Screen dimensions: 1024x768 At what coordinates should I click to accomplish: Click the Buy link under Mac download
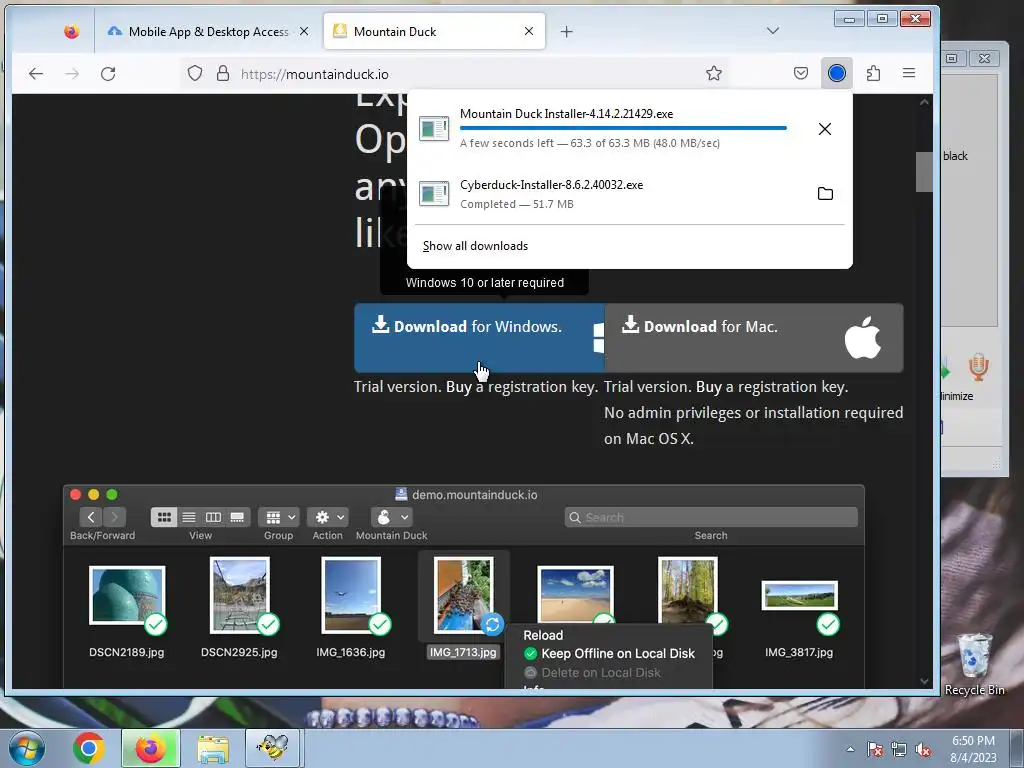tap(709, 387)
